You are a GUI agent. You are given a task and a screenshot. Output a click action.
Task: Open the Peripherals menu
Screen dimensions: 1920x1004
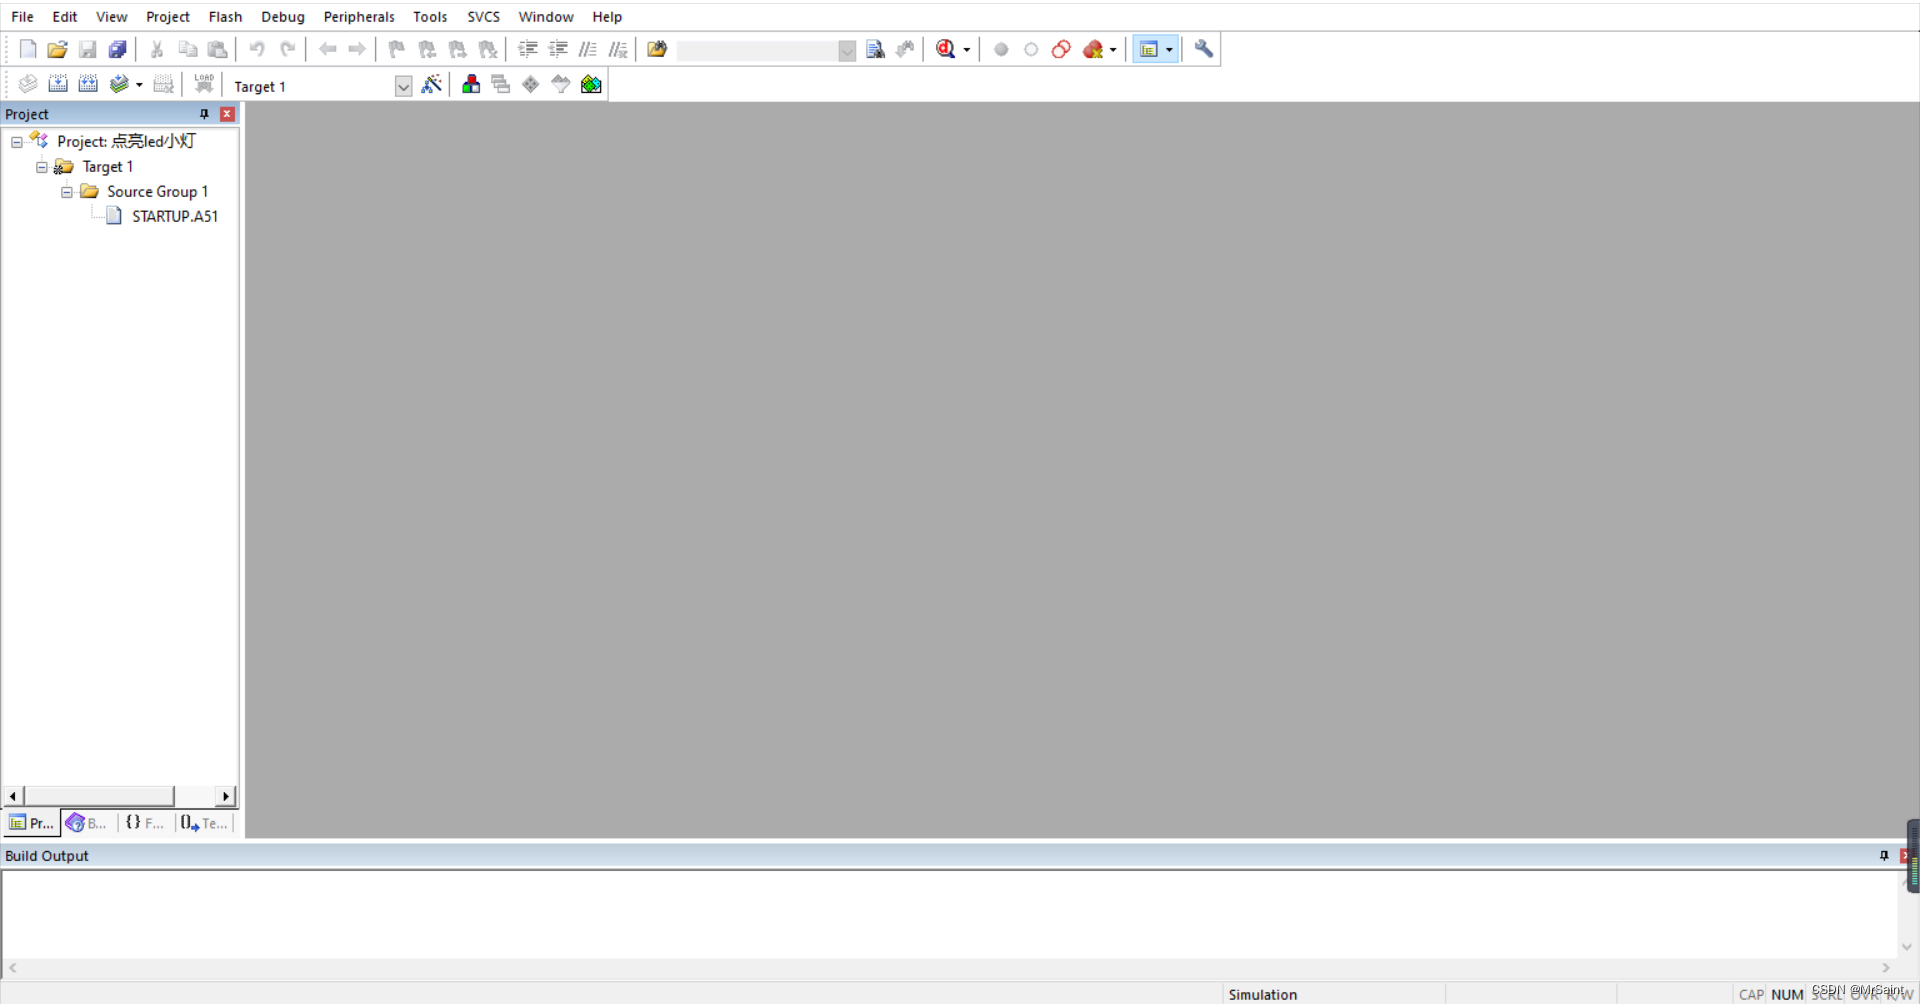coord(359,17)
